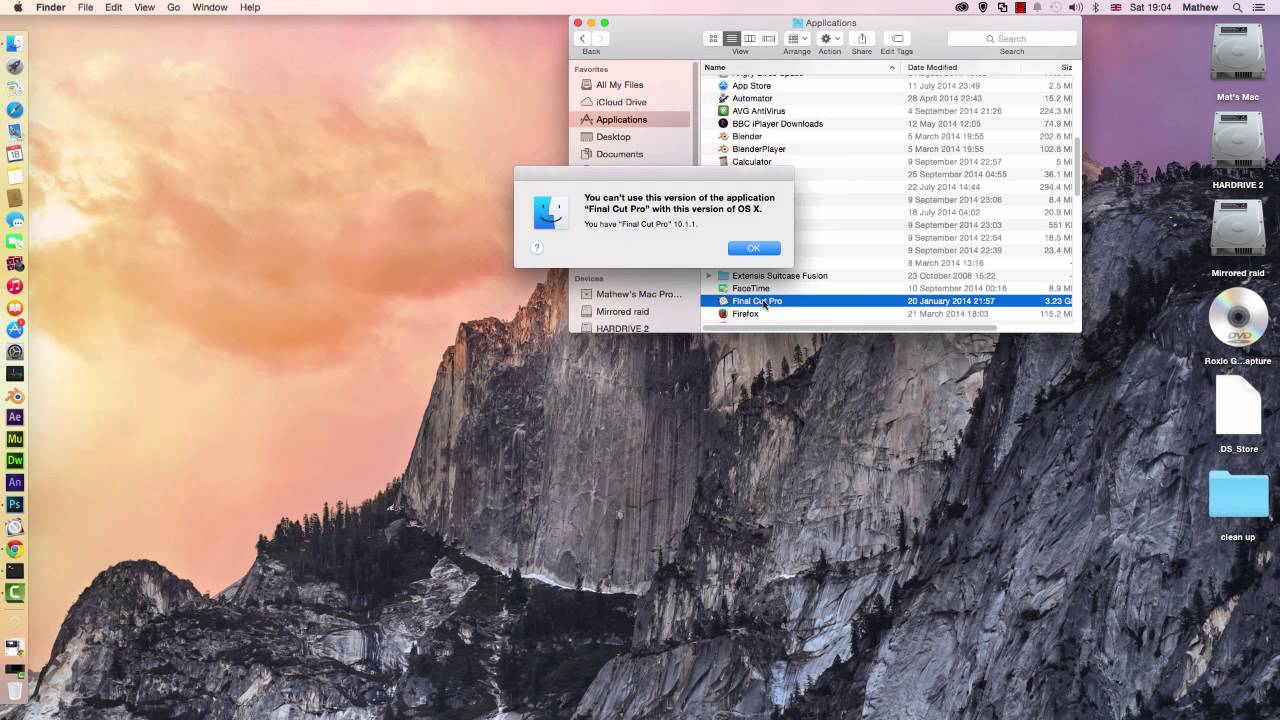
Task: Open the Arrange dropdown in Finder
Action: (x=798, y=39)
